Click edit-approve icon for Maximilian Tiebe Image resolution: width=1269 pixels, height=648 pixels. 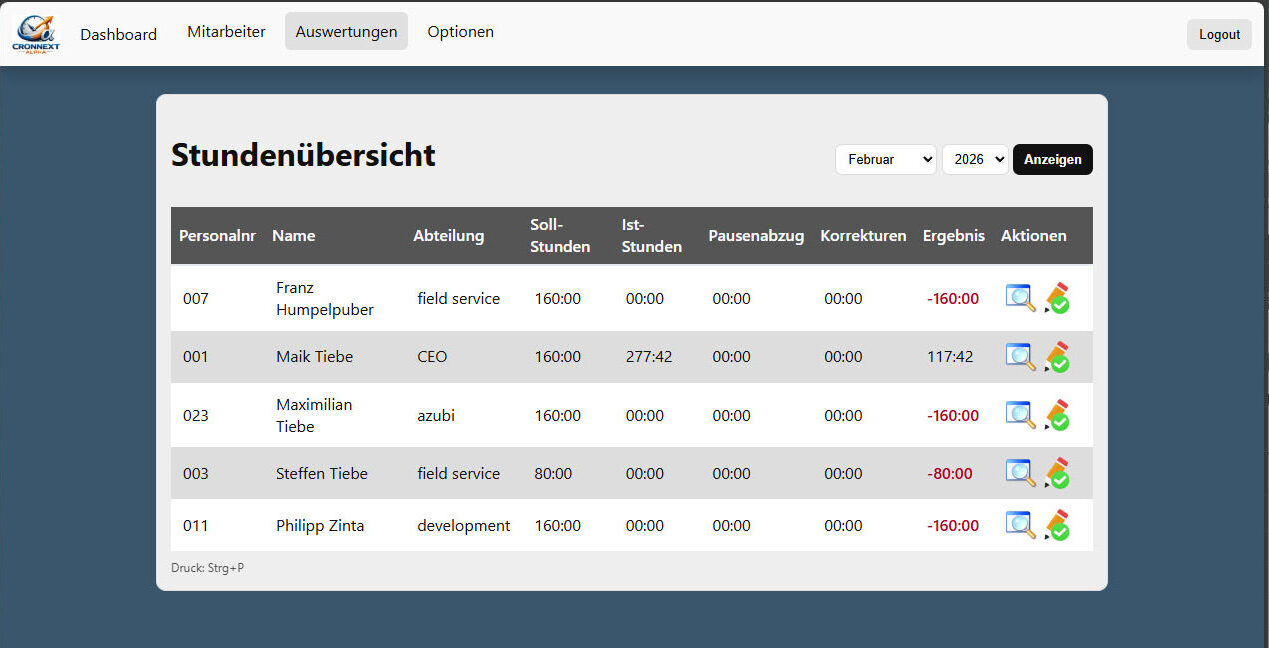[x=1057, y=415]
